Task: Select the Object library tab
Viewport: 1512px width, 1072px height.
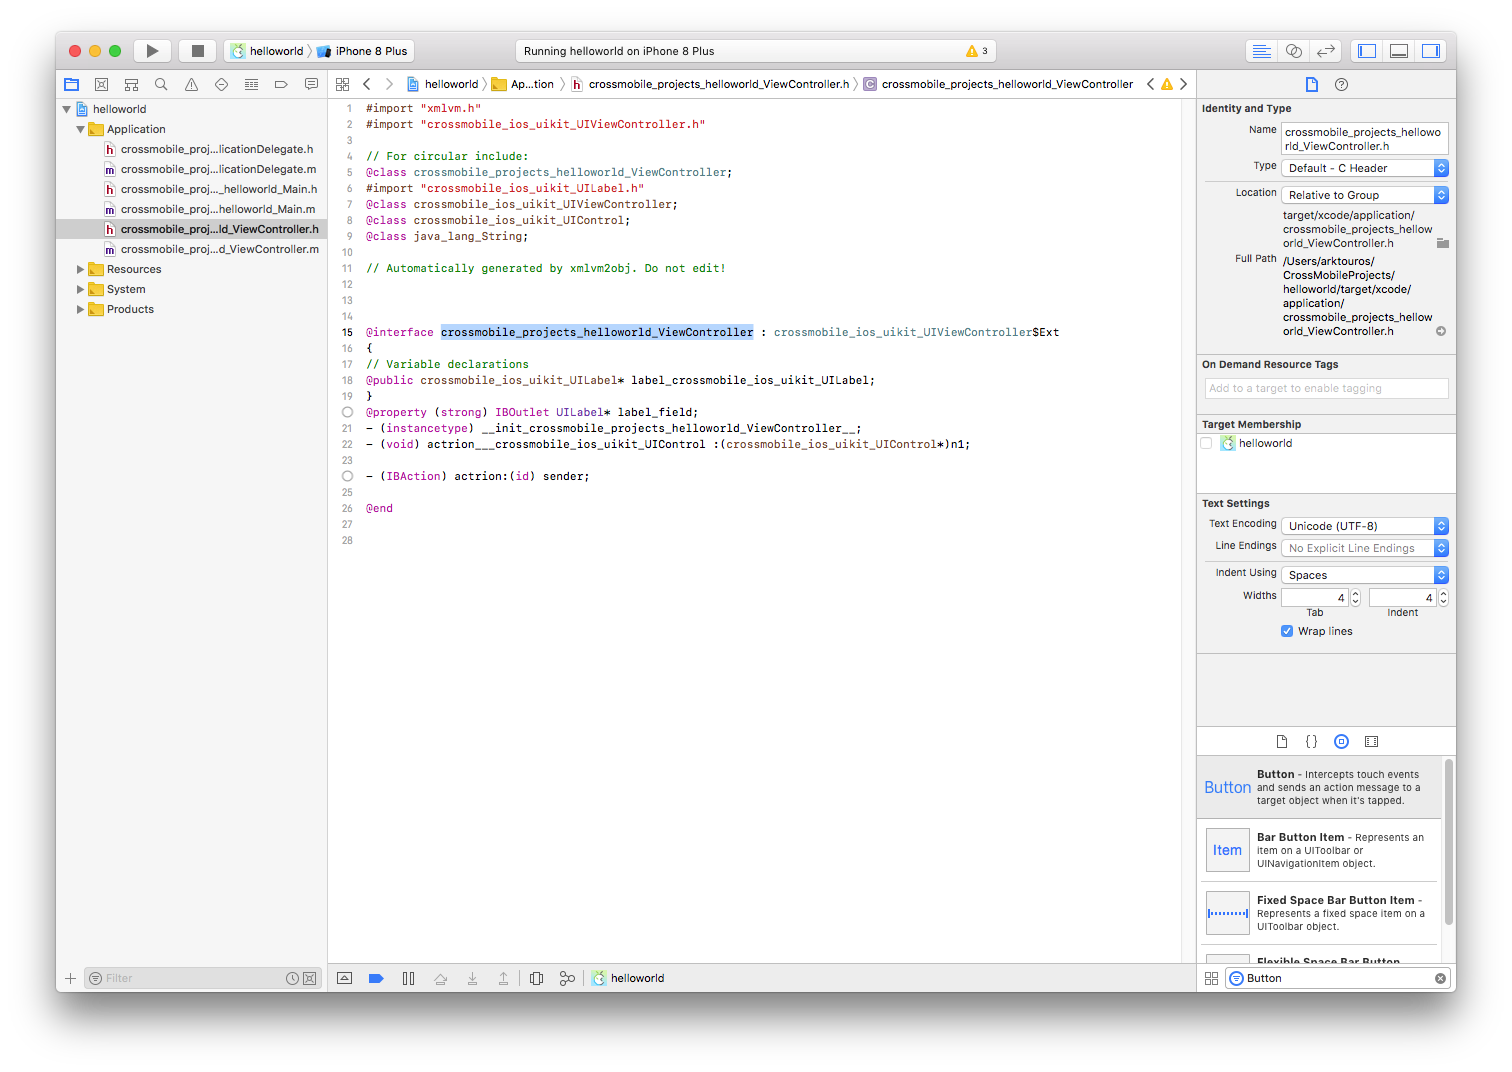Action: [x=1342, y=741]
